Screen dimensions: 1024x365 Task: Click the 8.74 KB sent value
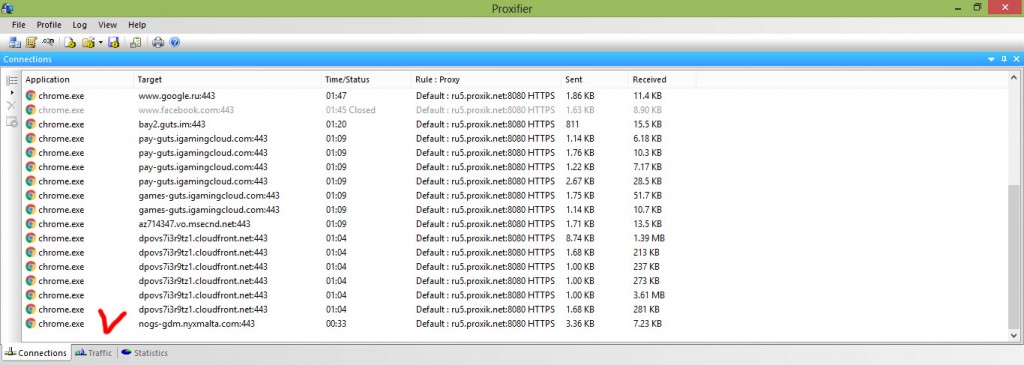click(x=580, y=238)
